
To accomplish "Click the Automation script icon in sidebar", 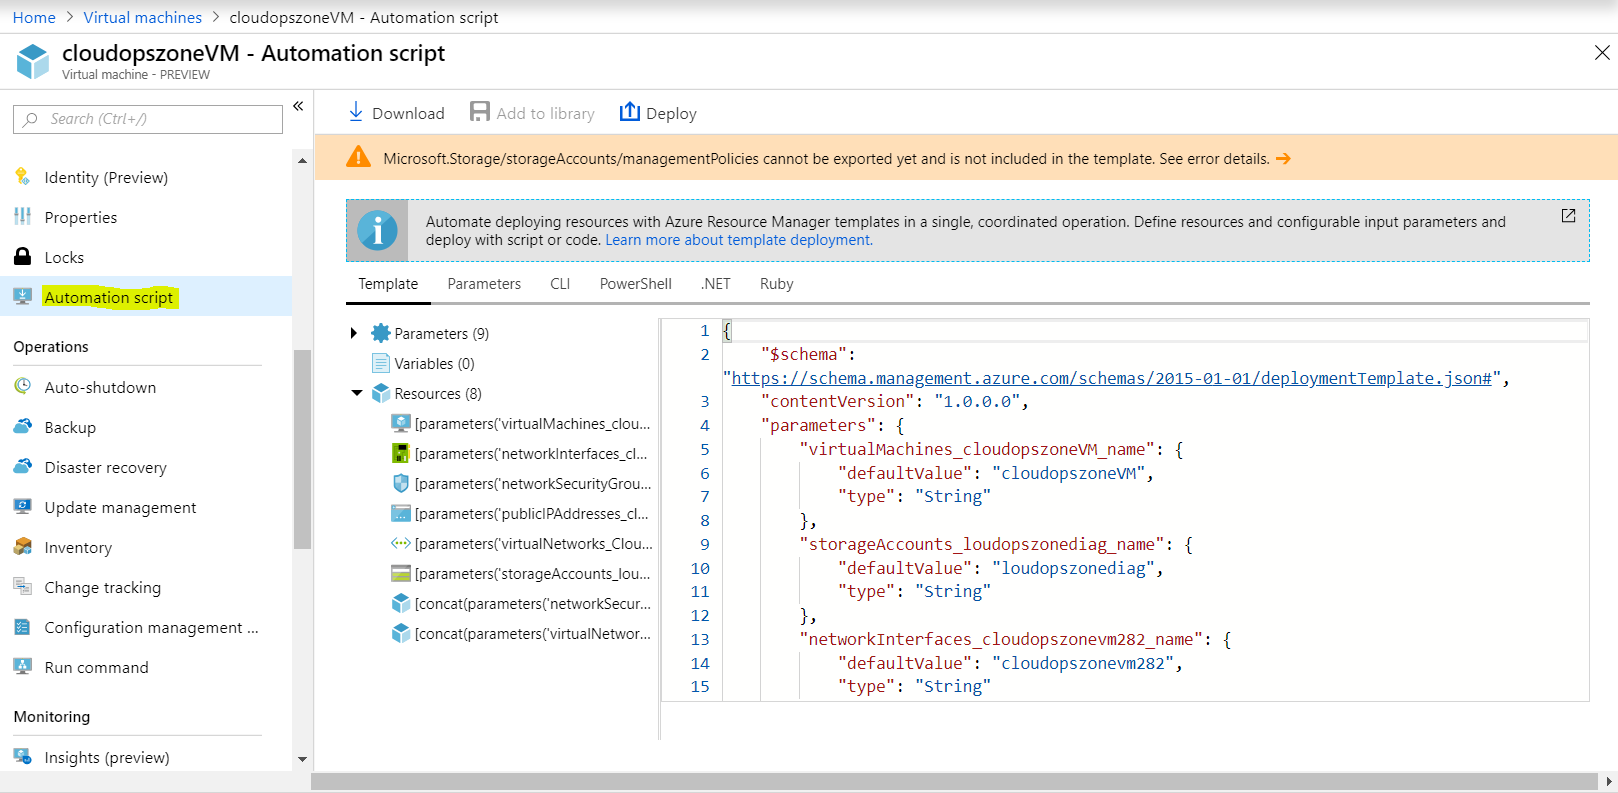I will [22, 297].
